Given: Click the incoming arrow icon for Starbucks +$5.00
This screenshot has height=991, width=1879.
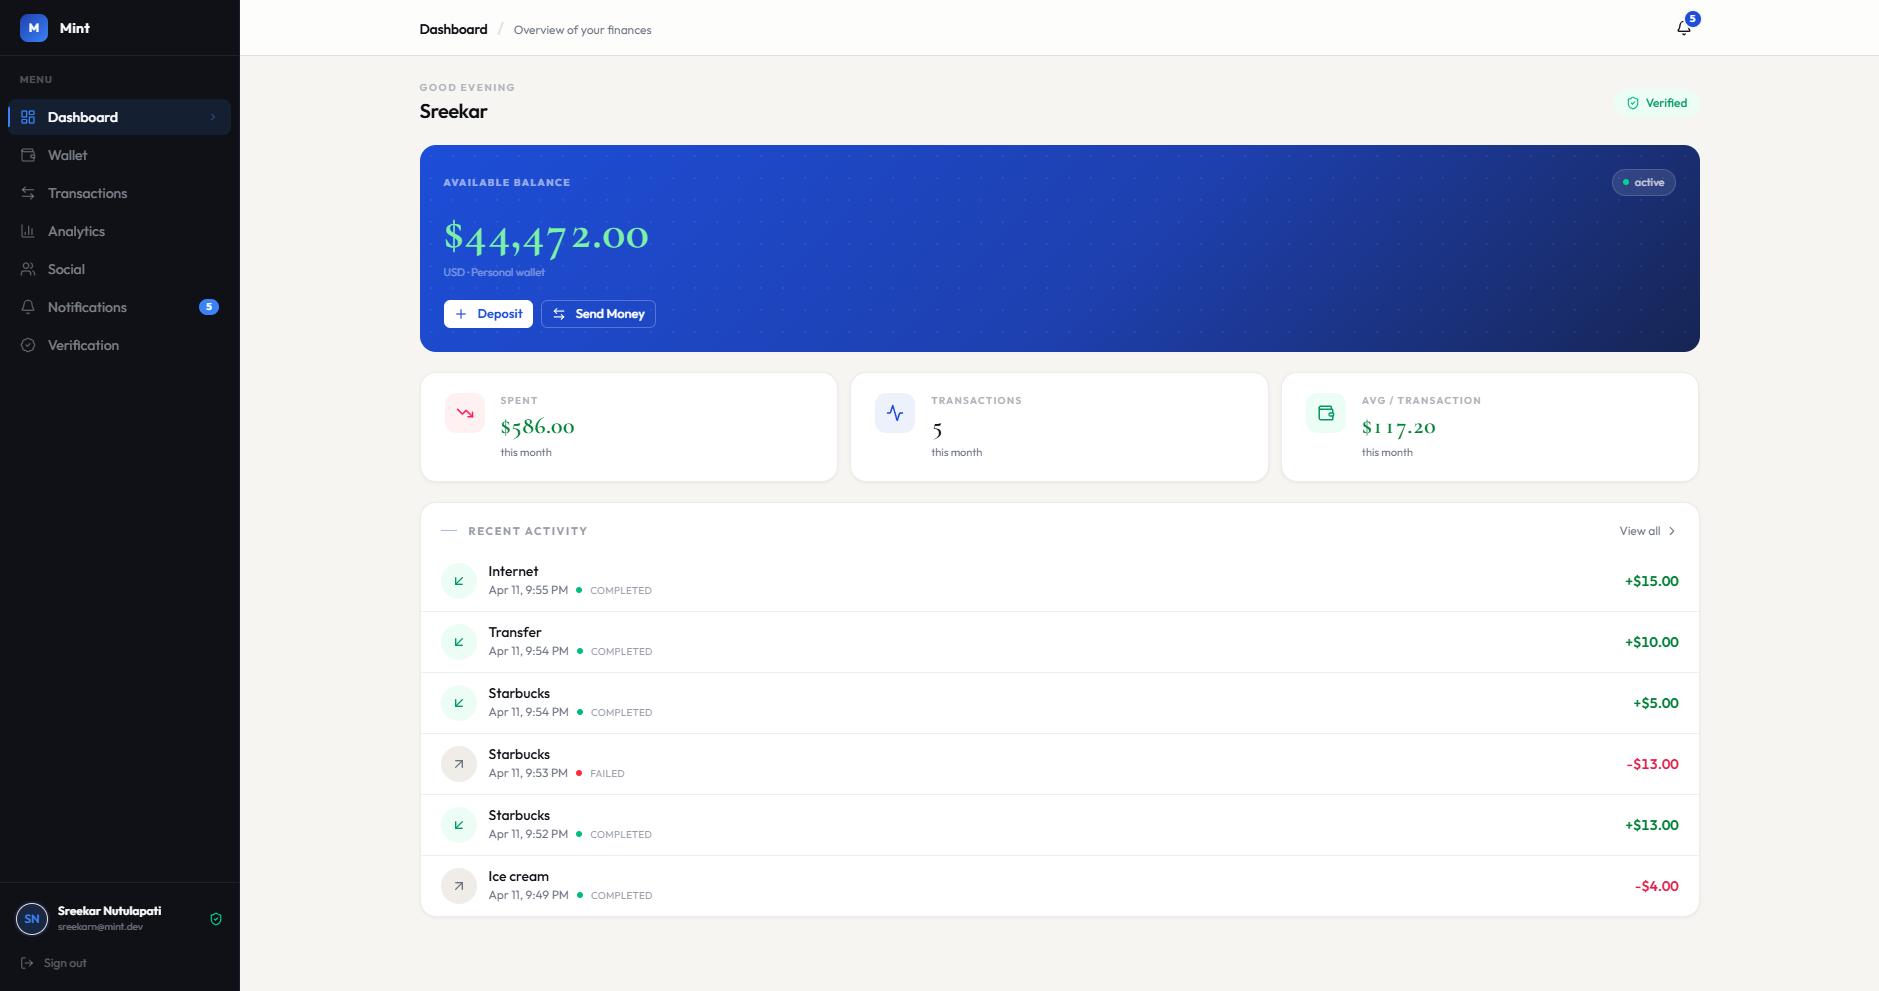Looking at the screenshot, I should tap(459, 703).
